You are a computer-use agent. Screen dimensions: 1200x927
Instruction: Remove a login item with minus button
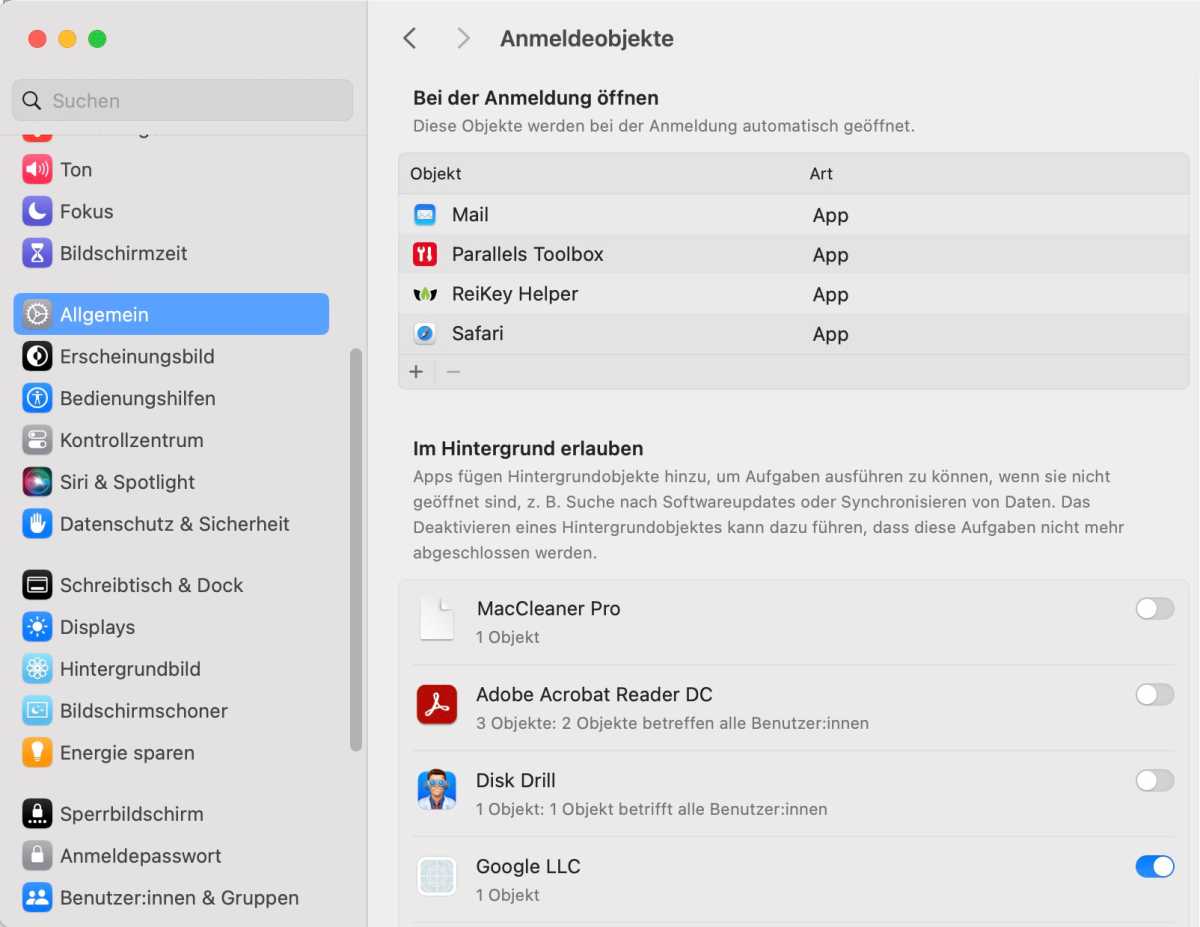(x=453, y=372)
